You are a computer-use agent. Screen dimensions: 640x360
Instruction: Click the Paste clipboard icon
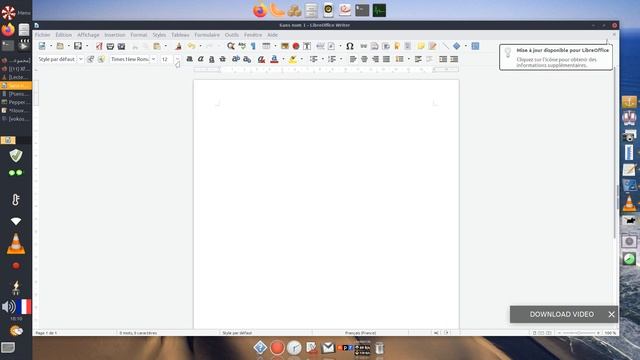[x=157, y=46]
